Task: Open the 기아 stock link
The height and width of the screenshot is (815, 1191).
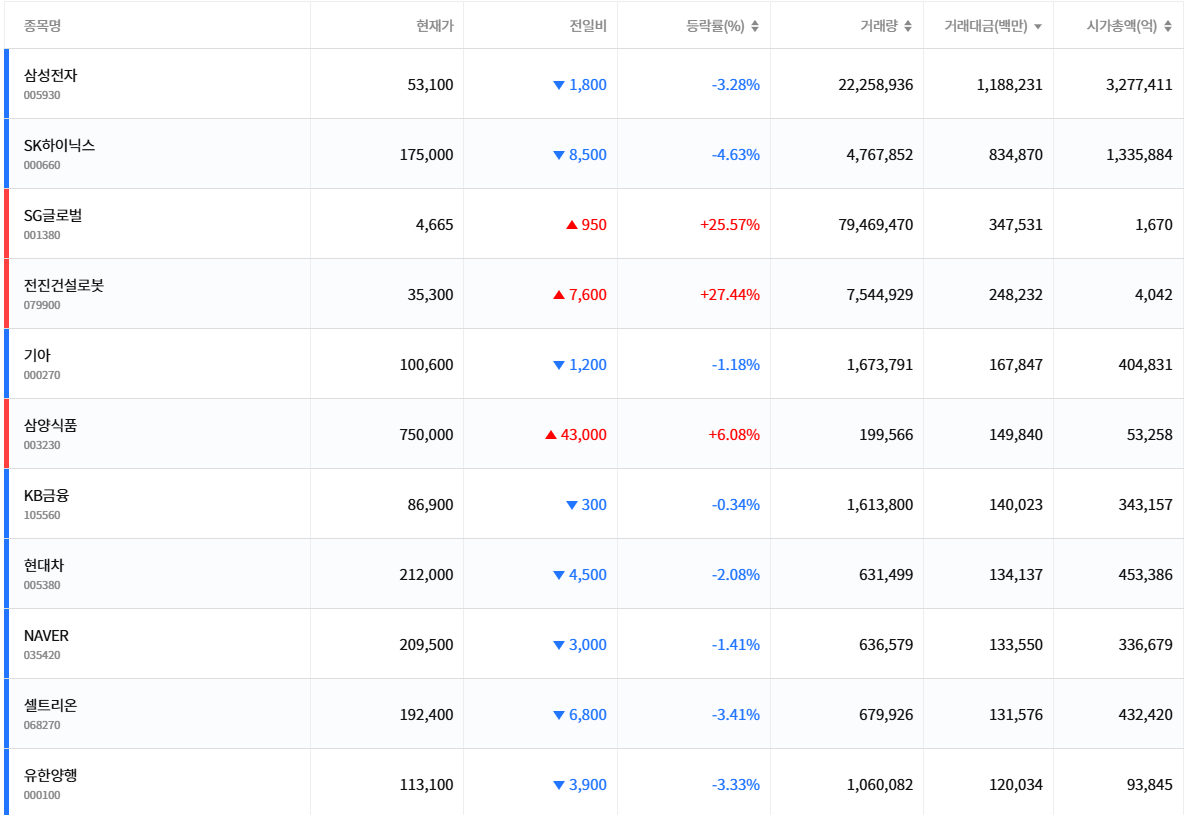Action: coord(37,355)
